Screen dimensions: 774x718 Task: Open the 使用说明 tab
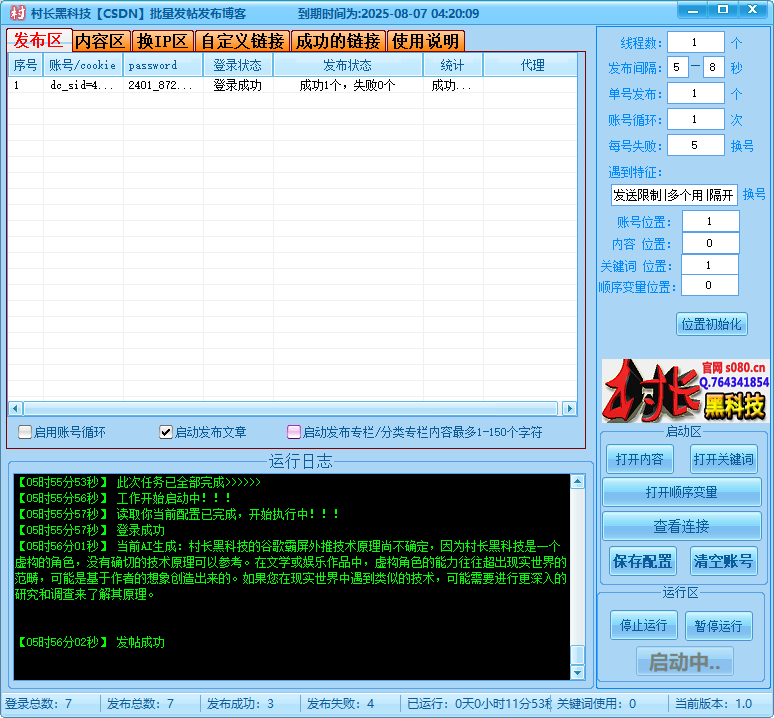[426, 41]
